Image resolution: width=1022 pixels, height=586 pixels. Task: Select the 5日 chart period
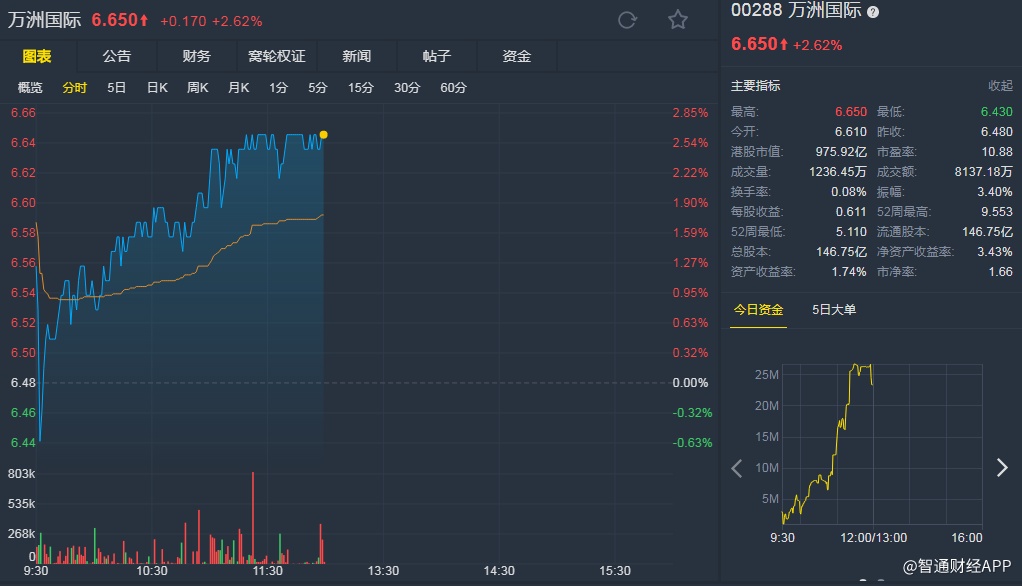click(117, 88)
